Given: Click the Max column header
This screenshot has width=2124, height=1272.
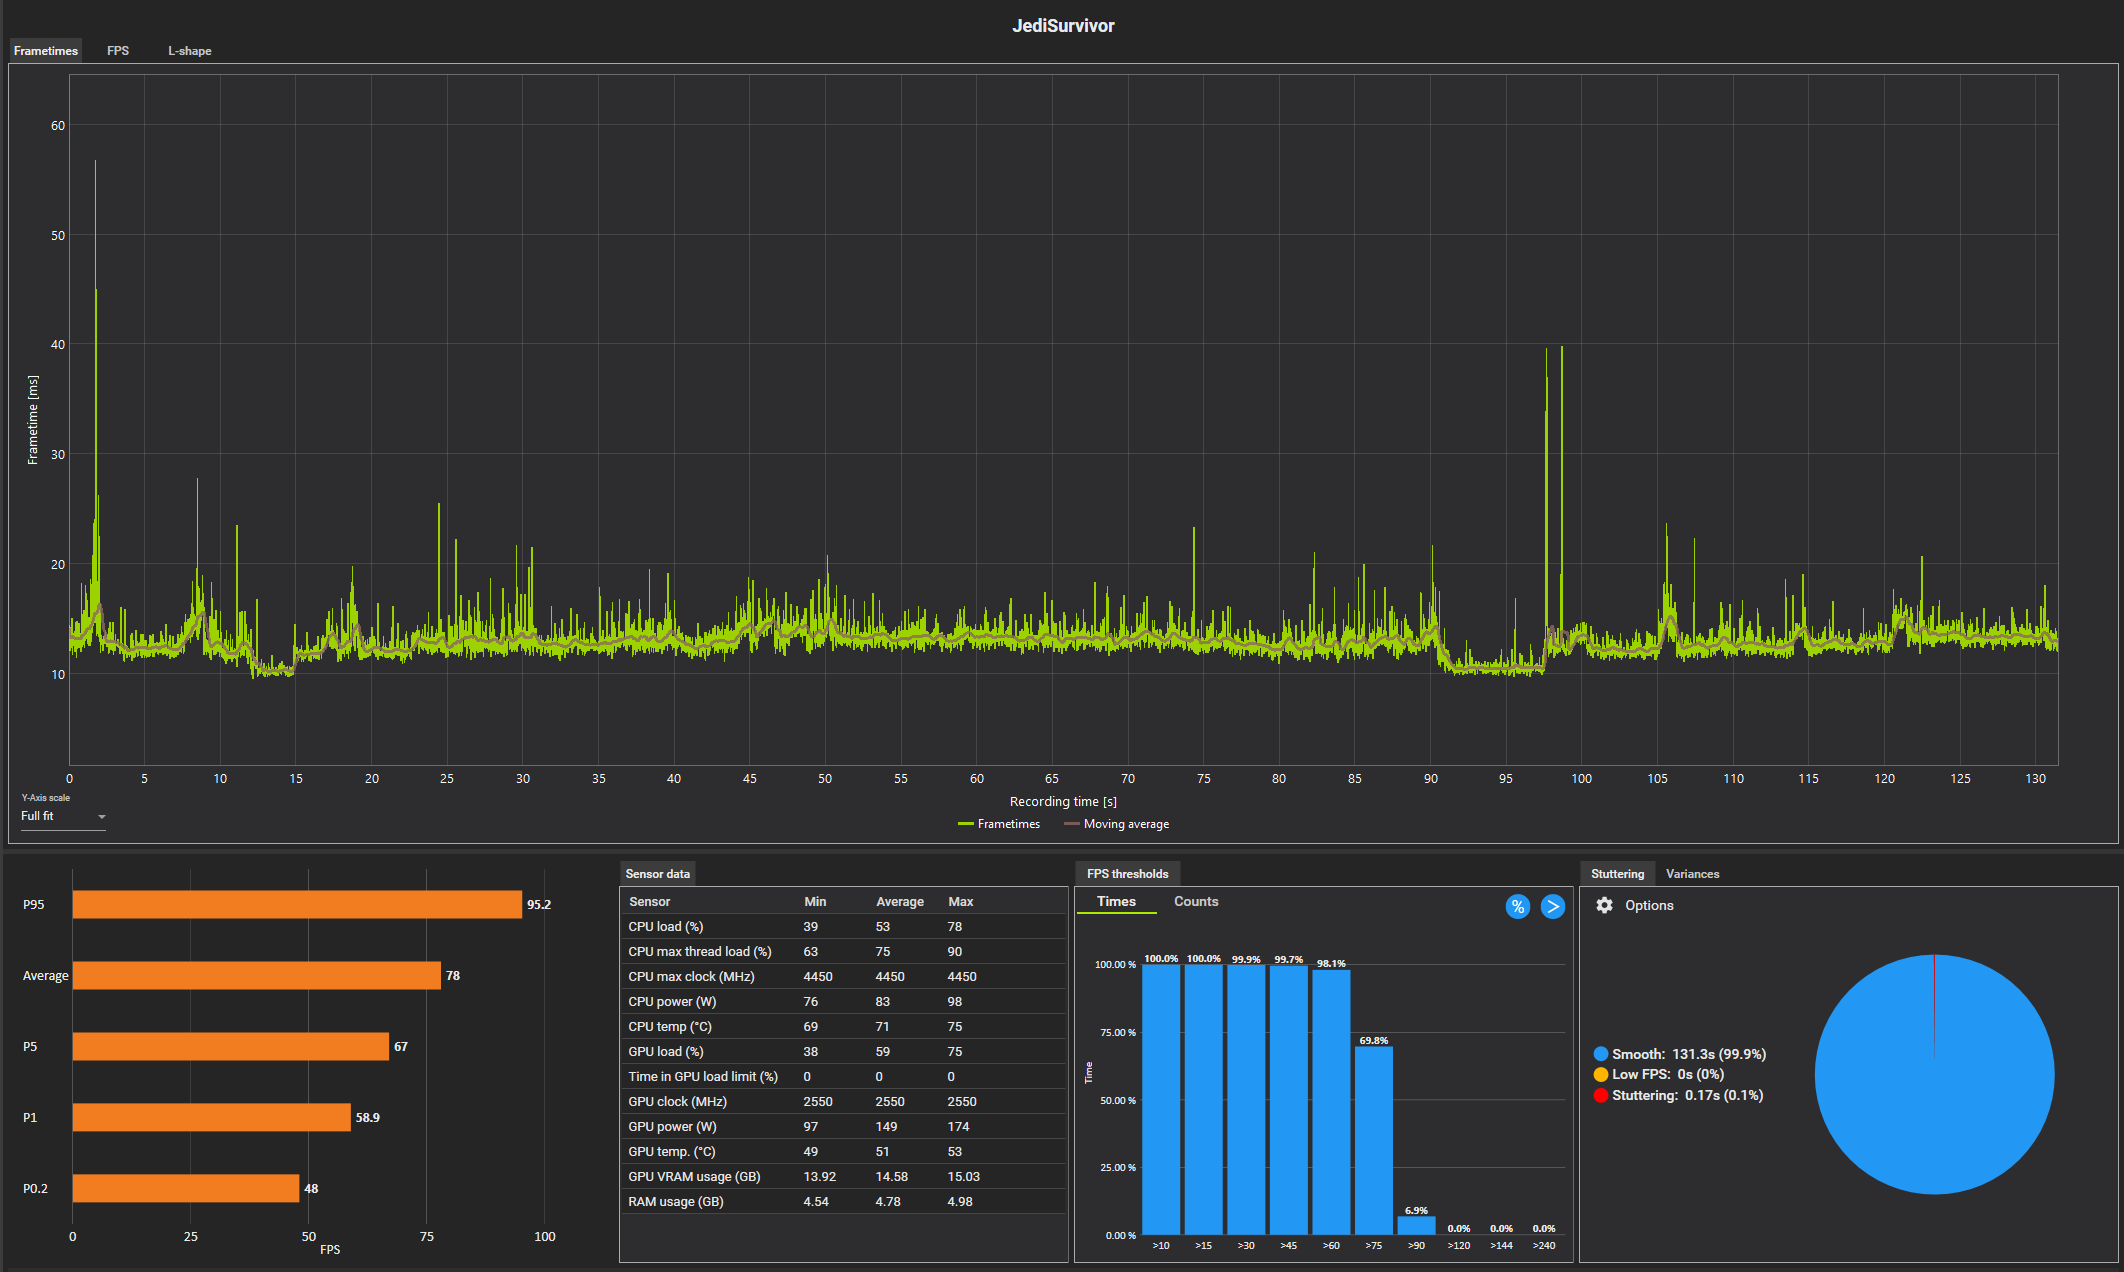Looking at the screenshot, I should pos(960,902).
